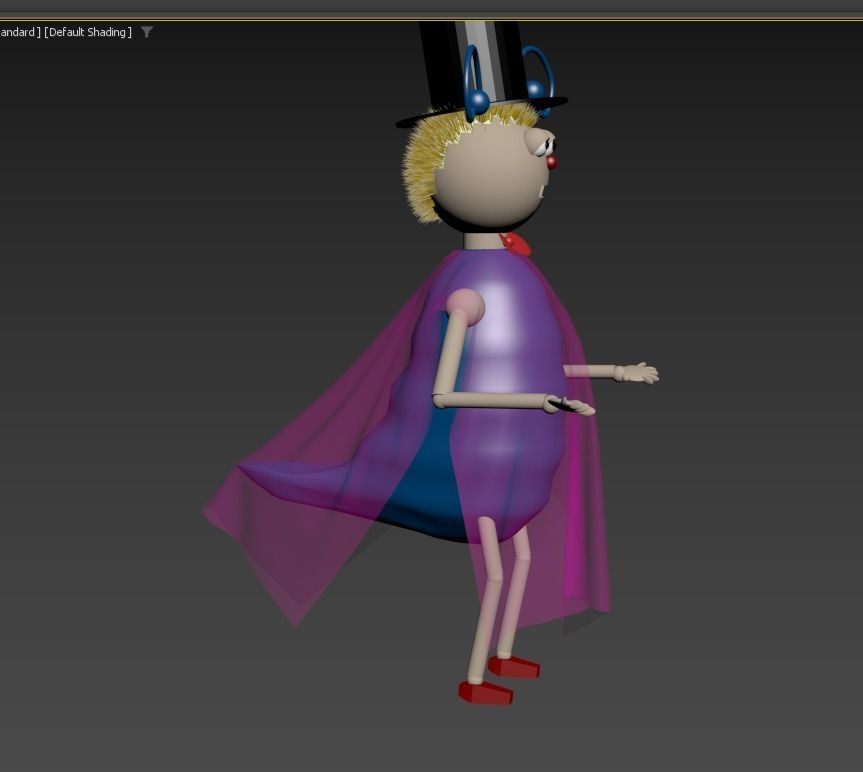Select the lower front red shoe
The image size is (863, 772).
(485, 692)
